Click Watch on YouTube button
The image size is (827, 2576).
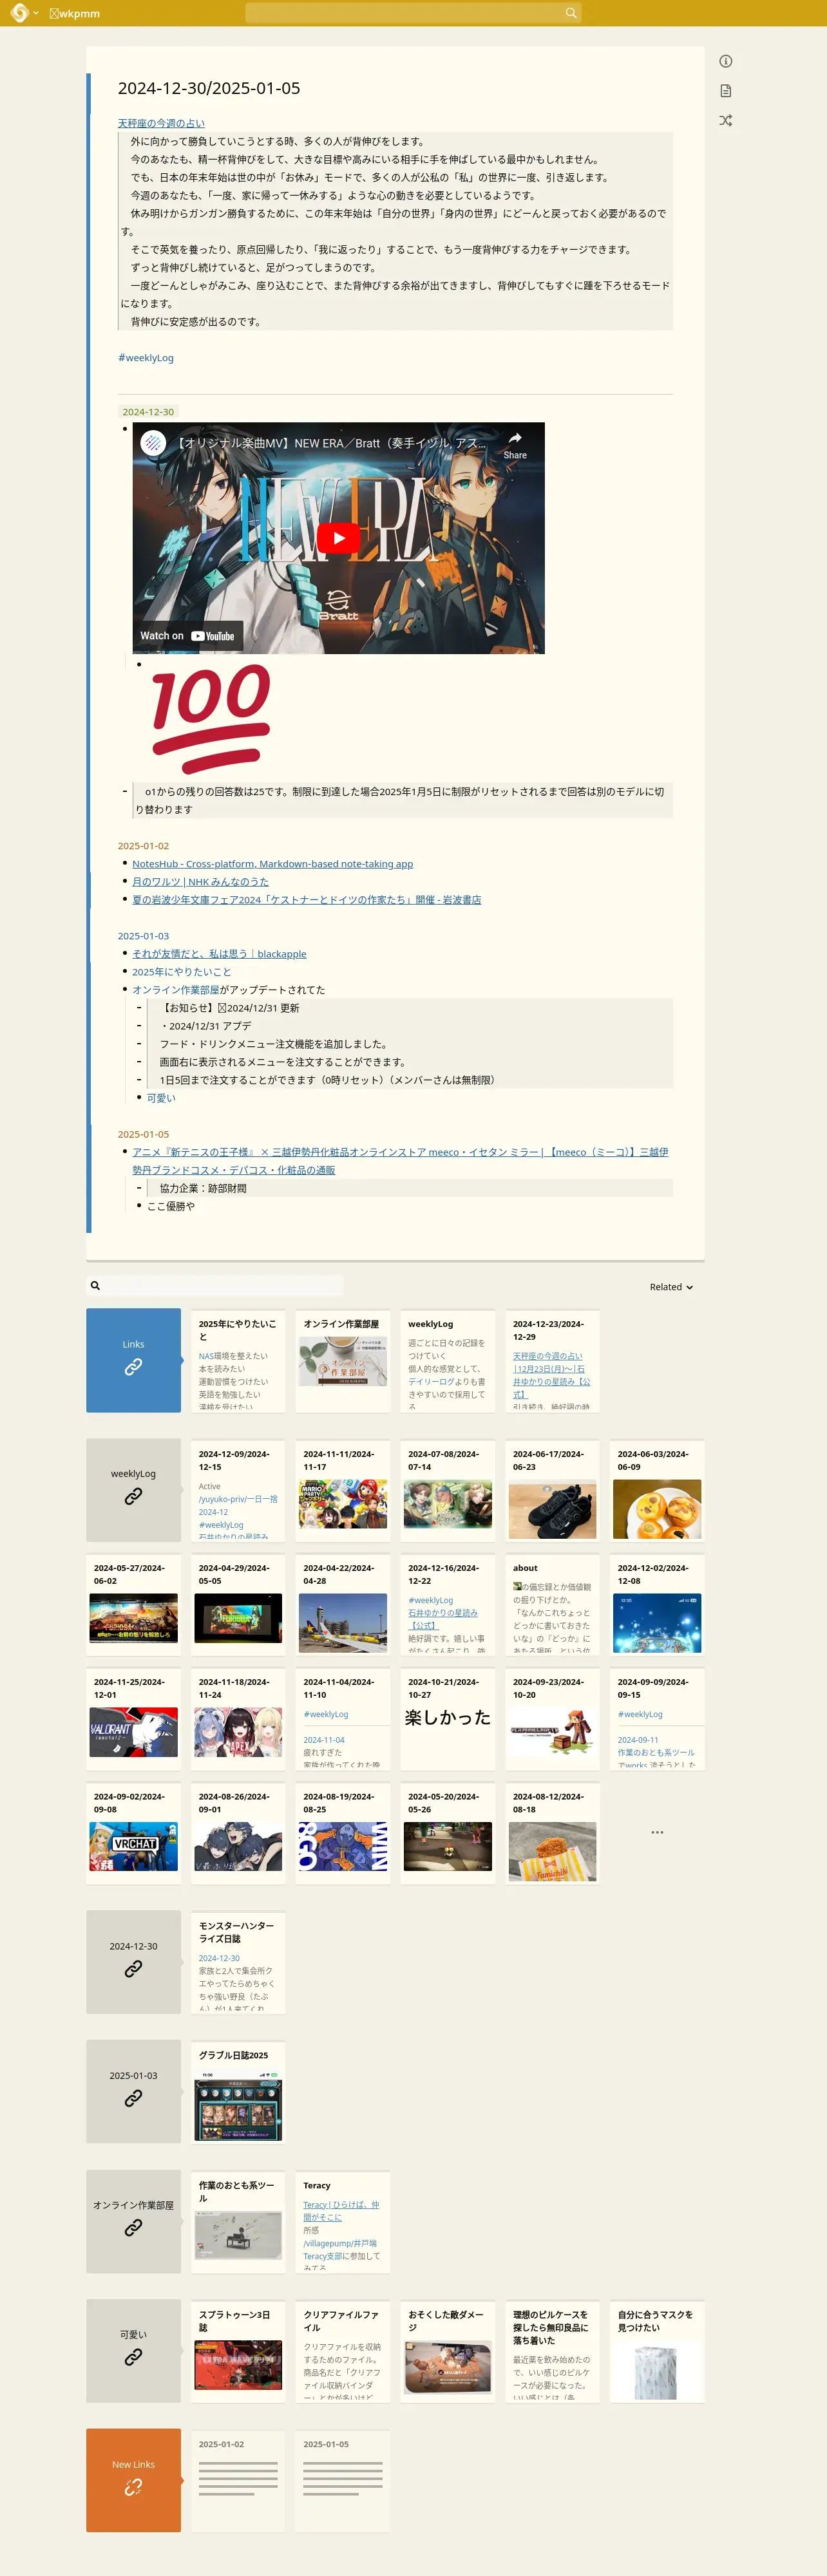coord(187,636)
